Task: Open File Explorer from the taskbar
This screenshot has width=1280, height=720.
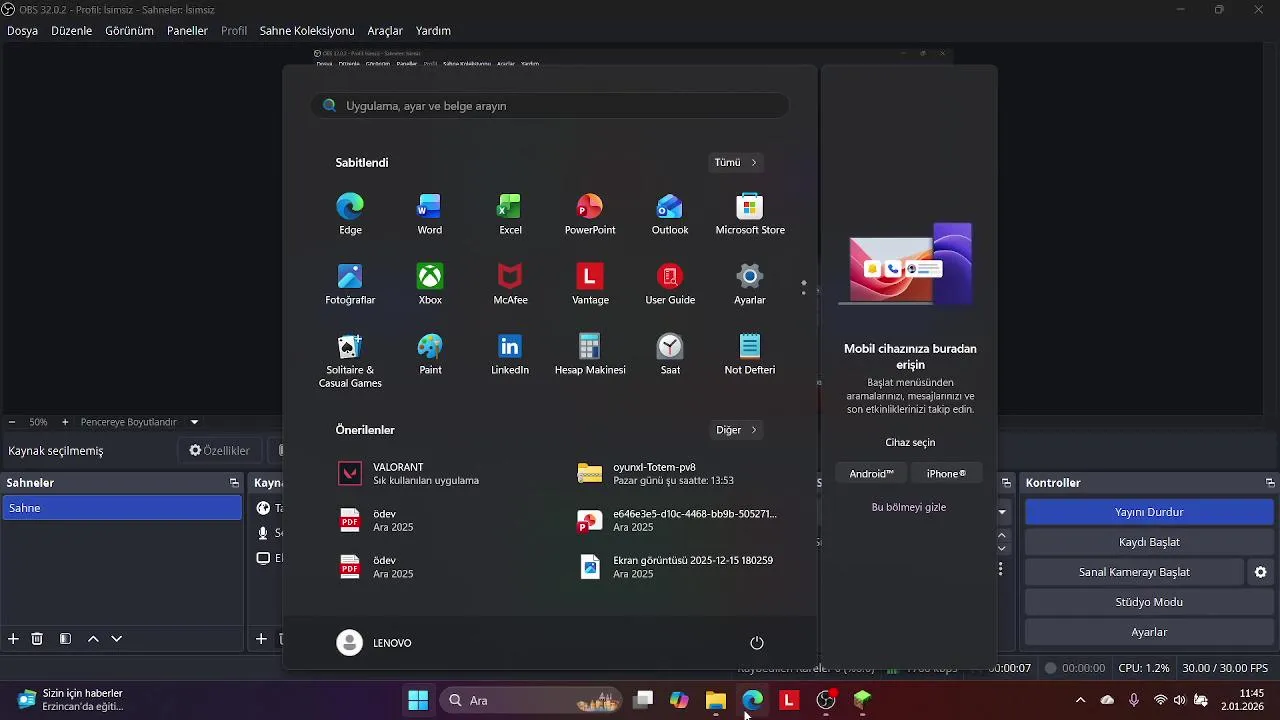Action: (715, 700)
